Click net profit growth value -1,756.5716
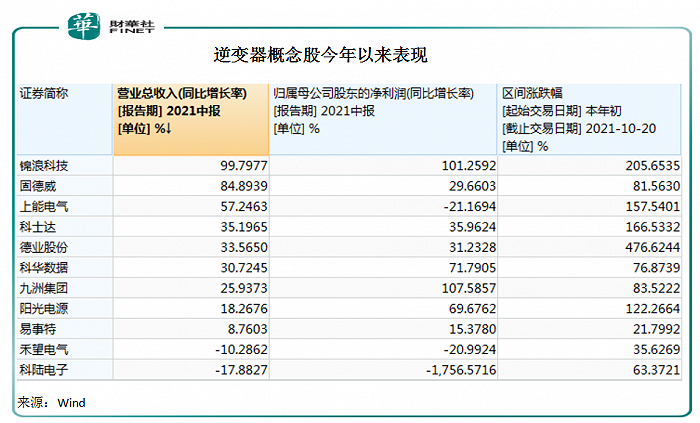 (x=461, y=370)
